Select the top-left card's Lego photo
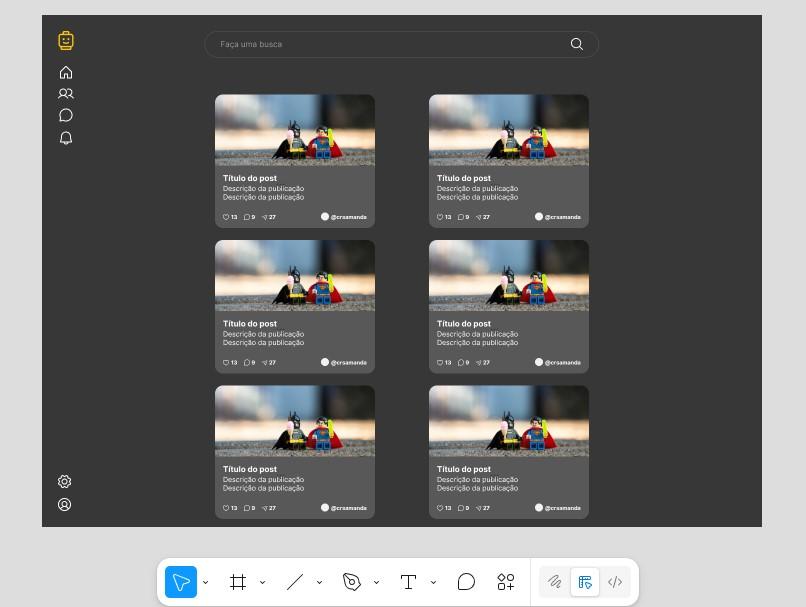 click(295, 130)
